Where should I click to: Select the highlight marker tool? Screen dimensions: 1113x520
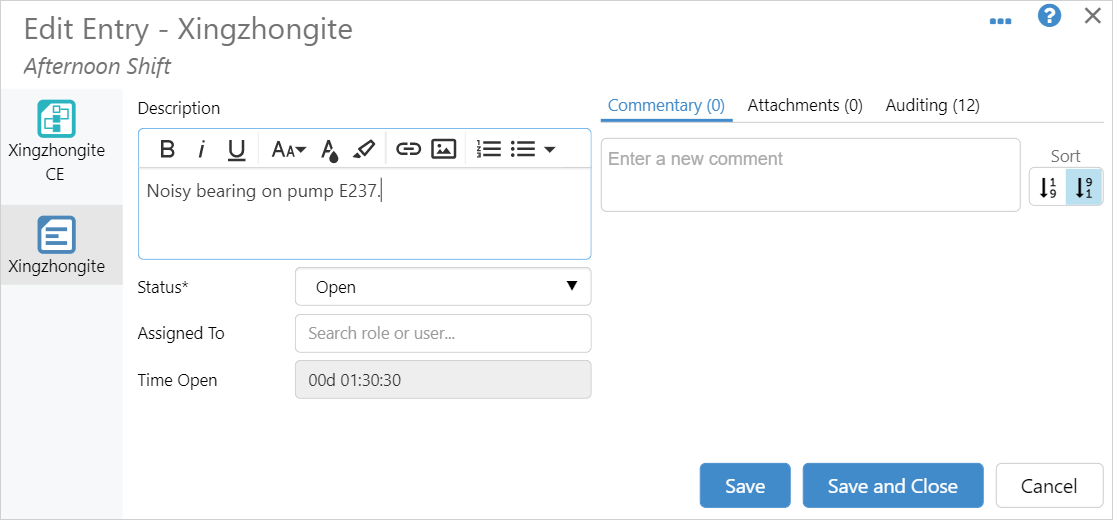[364, 149]
